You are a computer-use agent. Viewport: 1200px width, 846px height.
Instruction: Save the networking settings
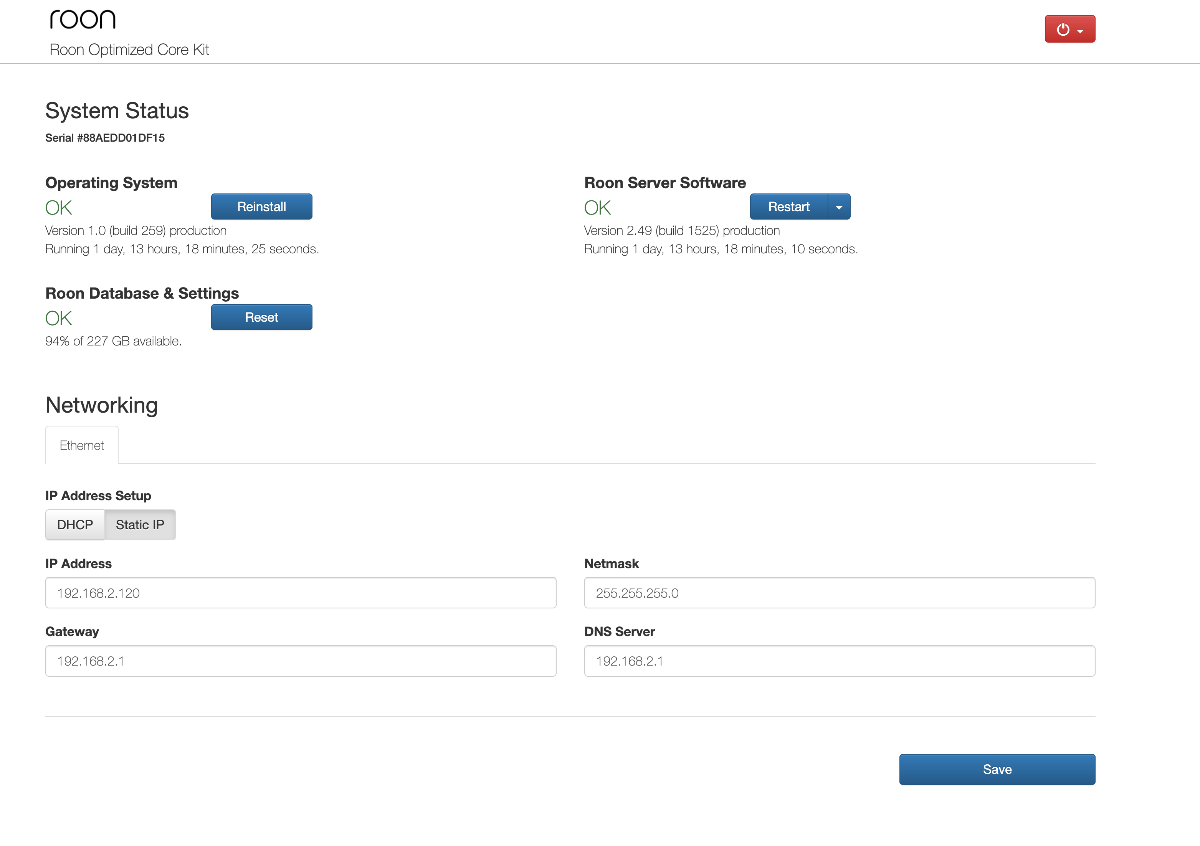tap(997, 770)
